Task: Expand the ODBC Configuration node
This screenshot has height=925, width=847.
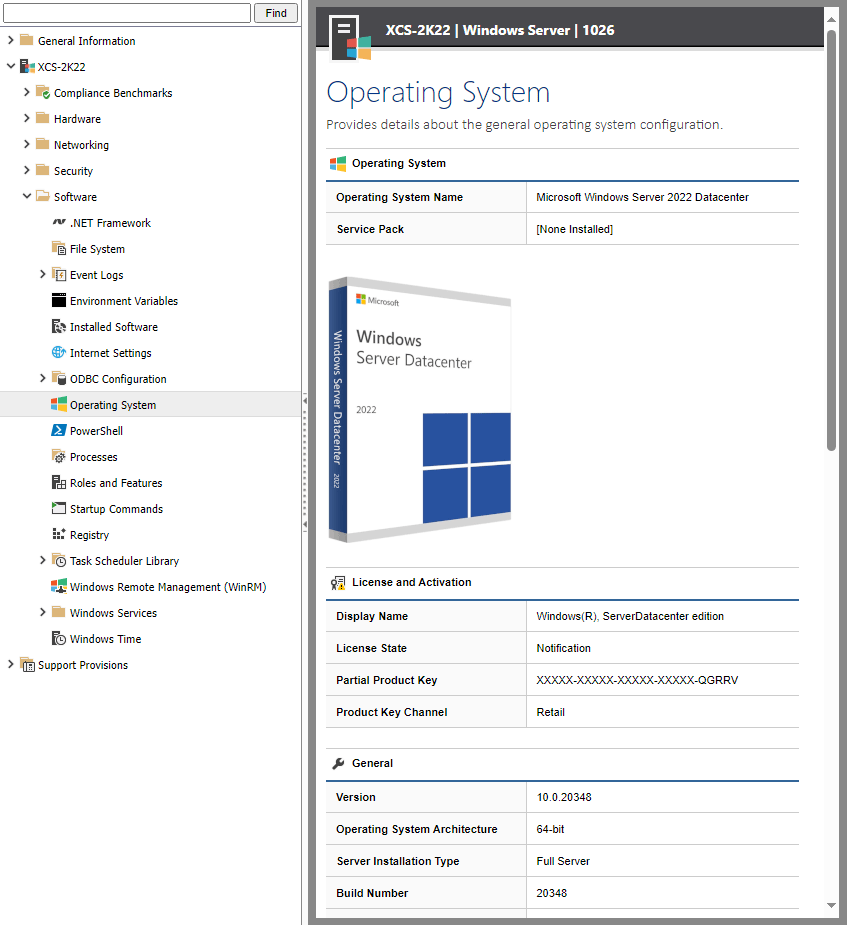Action: tap(42, 378)
